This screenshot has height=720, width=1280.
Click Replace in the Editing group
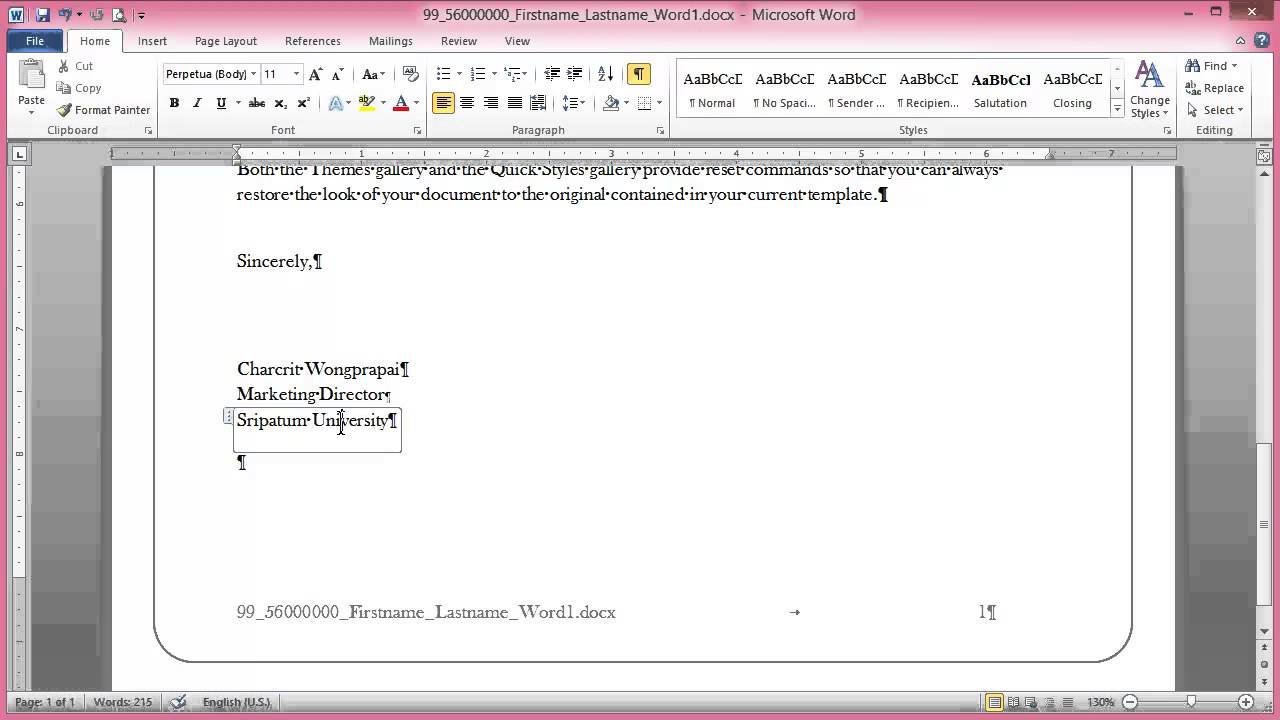pos(1214,88)
